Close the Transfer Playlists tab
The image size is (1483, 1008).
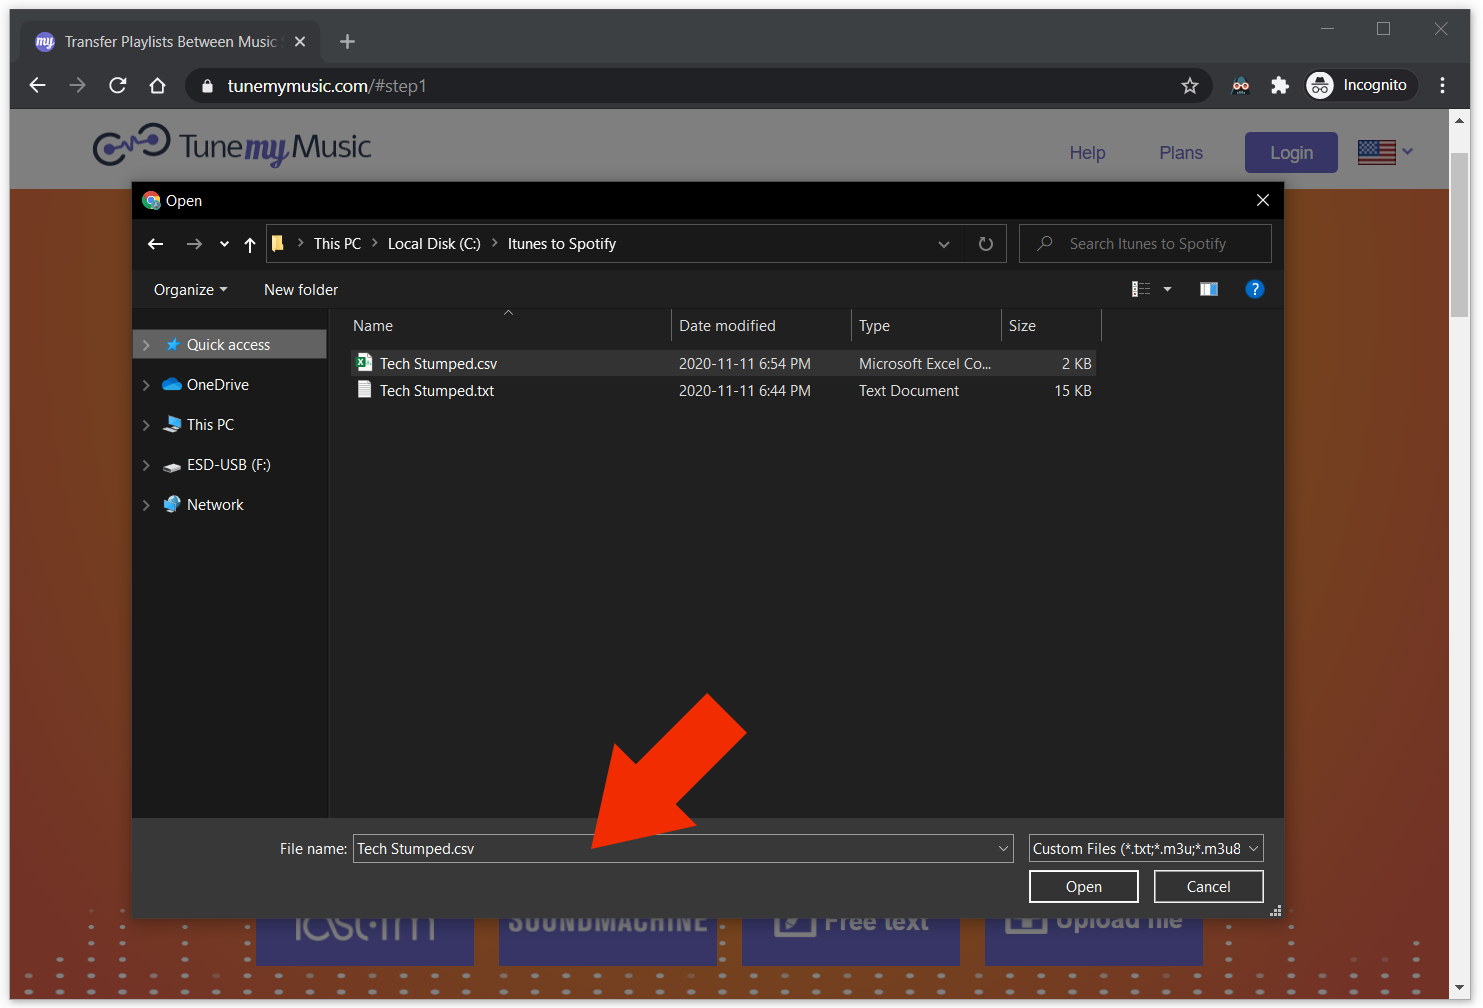tap(300, 42)
